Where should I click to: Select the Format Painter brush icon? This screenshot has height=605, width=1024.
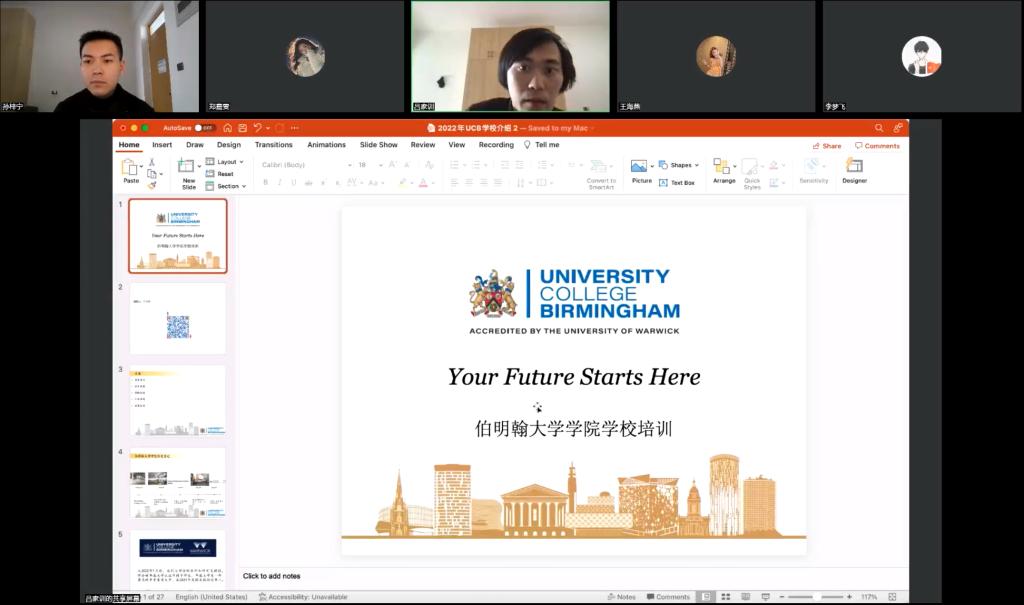click(x=152, y=186)
